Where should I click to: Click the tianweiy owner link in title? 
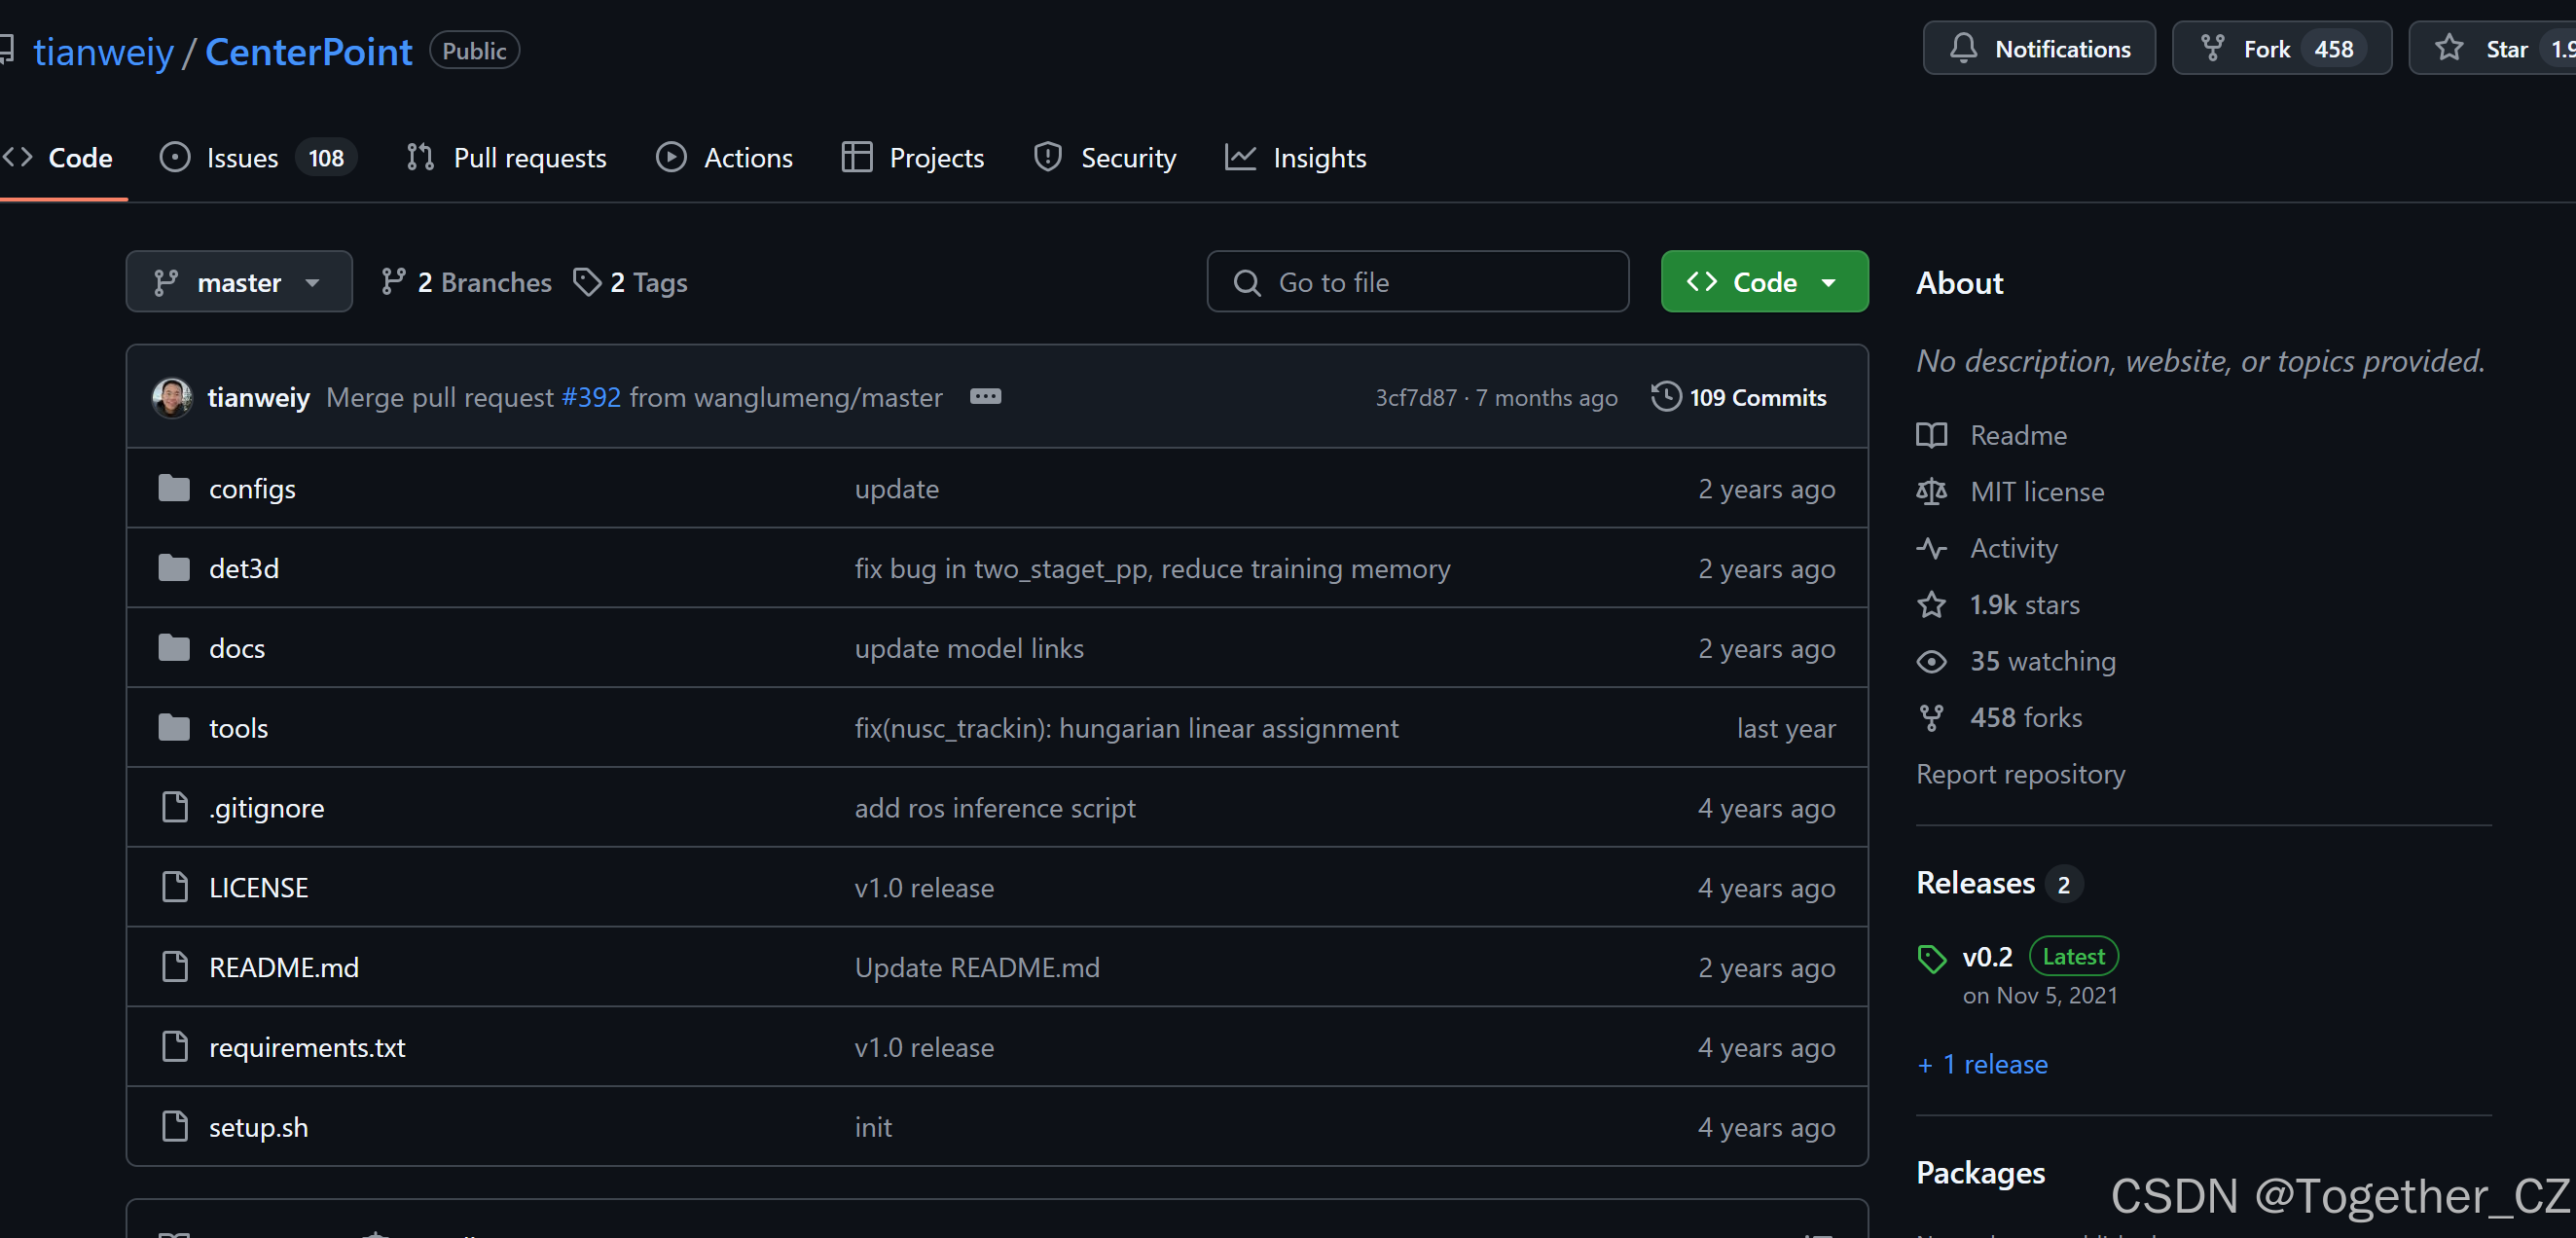click(103, 51)
